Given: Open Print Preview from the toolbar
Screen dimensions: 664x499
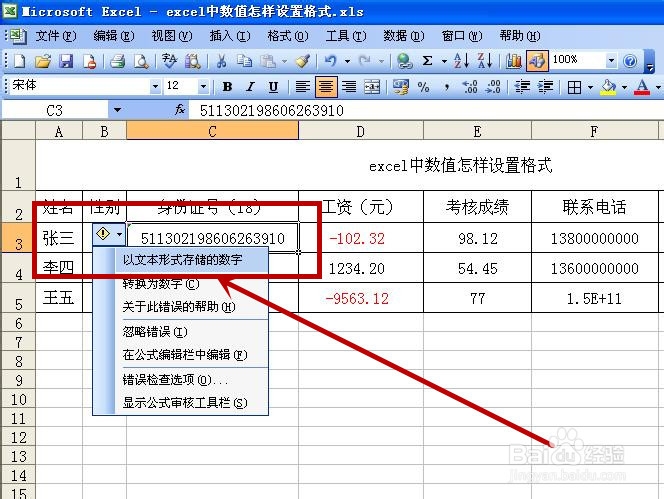Looking at the screenshot, I should (141, 61).
